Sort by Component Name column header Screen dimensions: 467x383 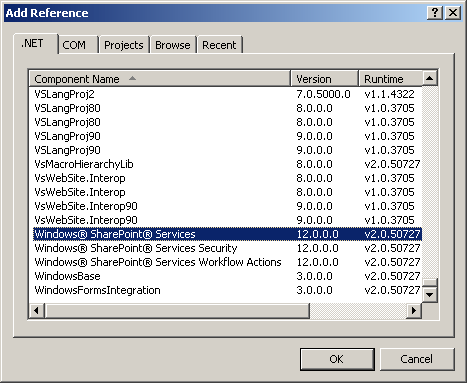[x=160, y=79]
